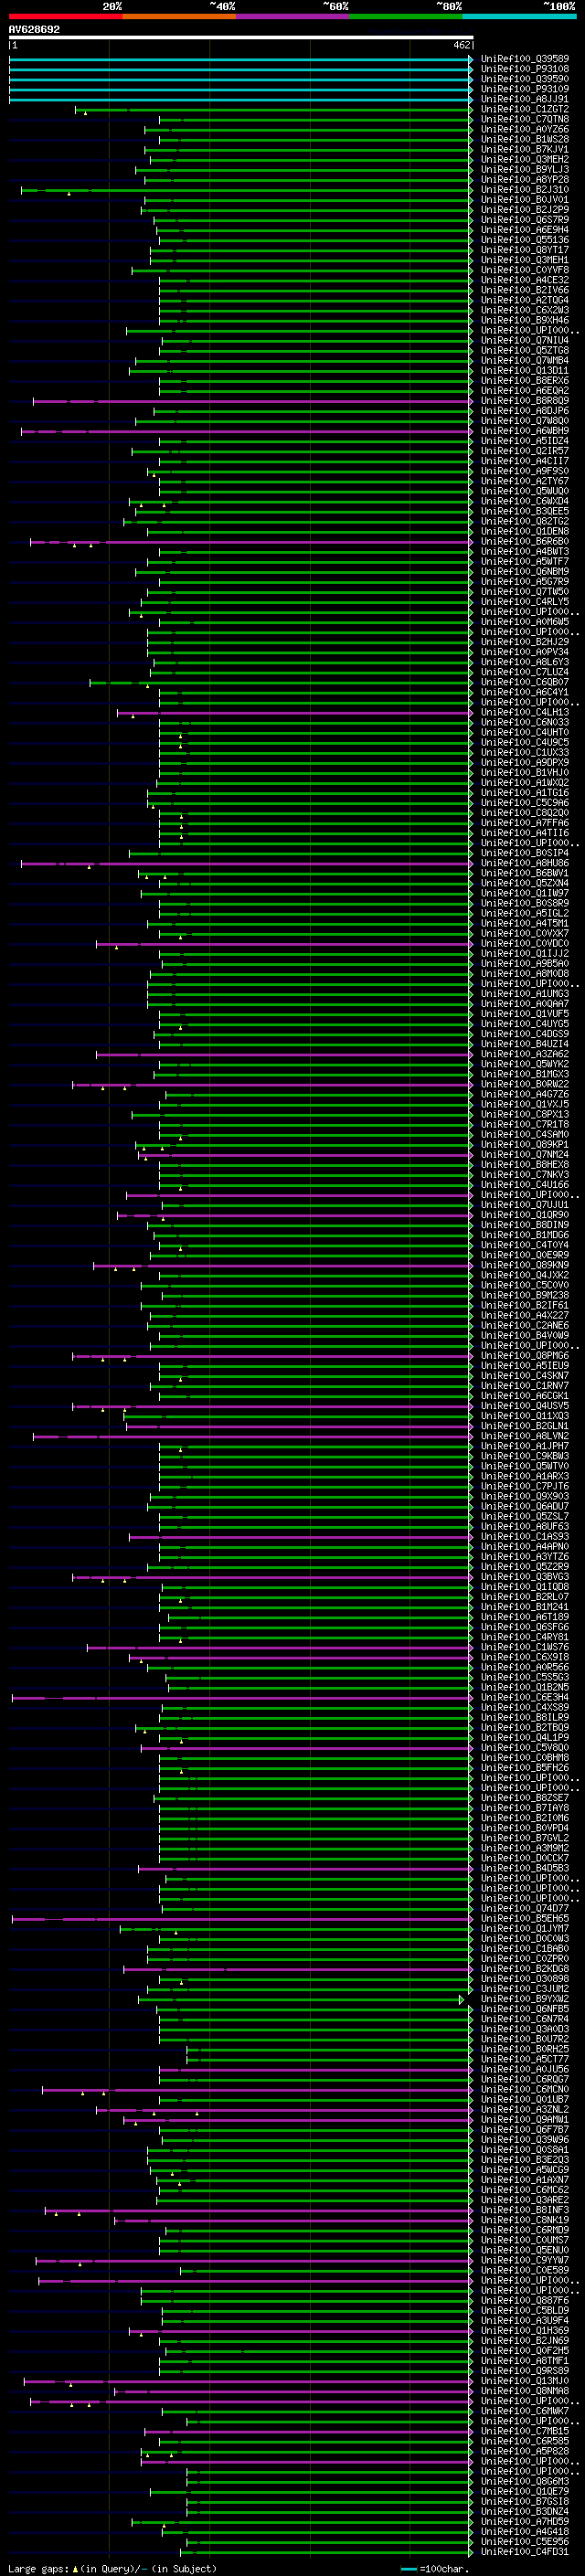This screenshot has height=2576, width=585.
Task: Open hit UniRef100_C1ZGT2
Action: [x=525, y=109]
